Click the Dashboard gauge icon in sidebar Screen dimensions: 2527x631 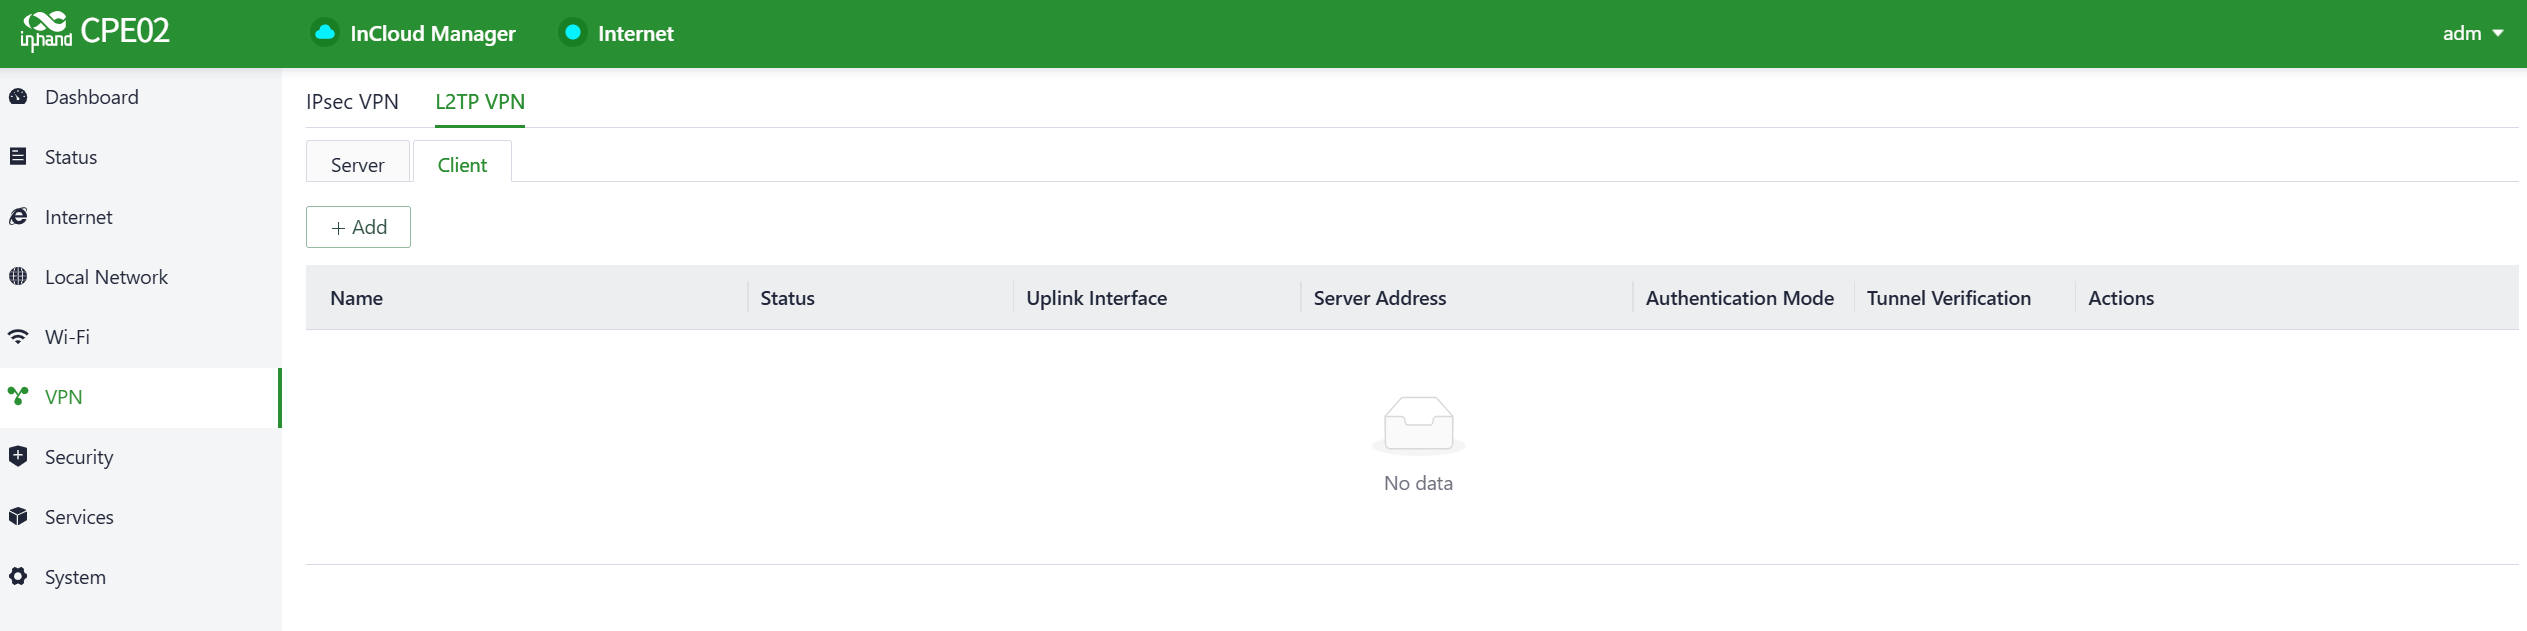click(x=18, y=97)
